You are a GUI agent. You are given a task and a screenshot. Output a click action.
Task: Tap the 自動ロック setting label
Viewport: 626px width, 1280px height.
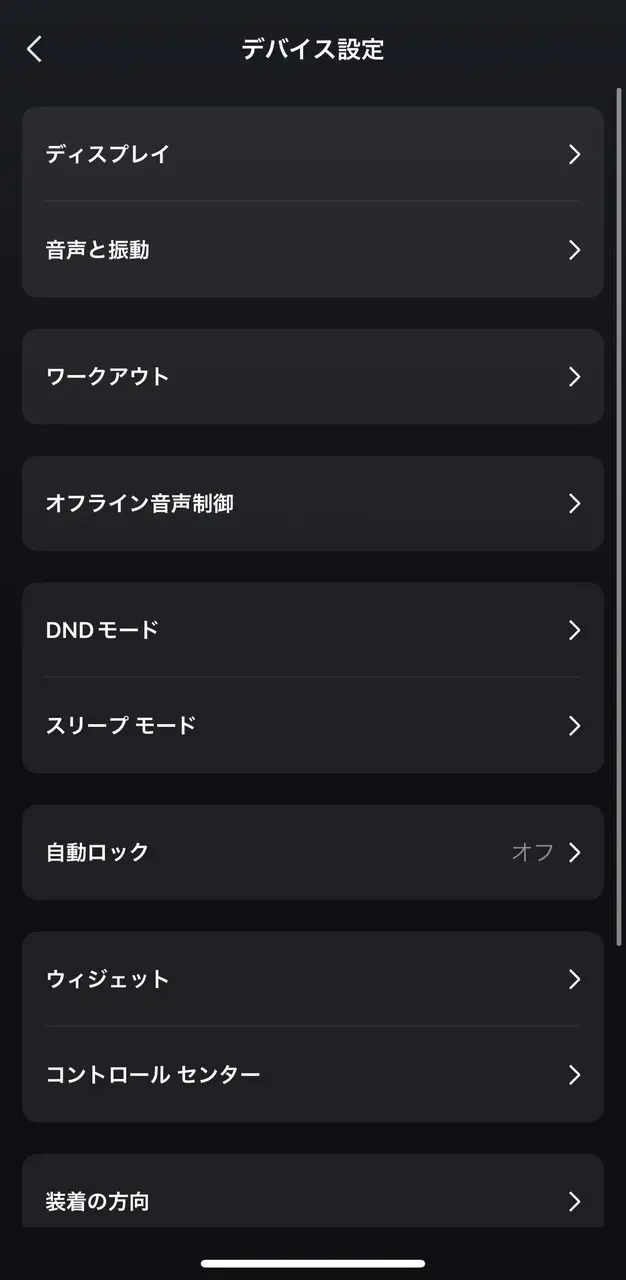(98, 852)
